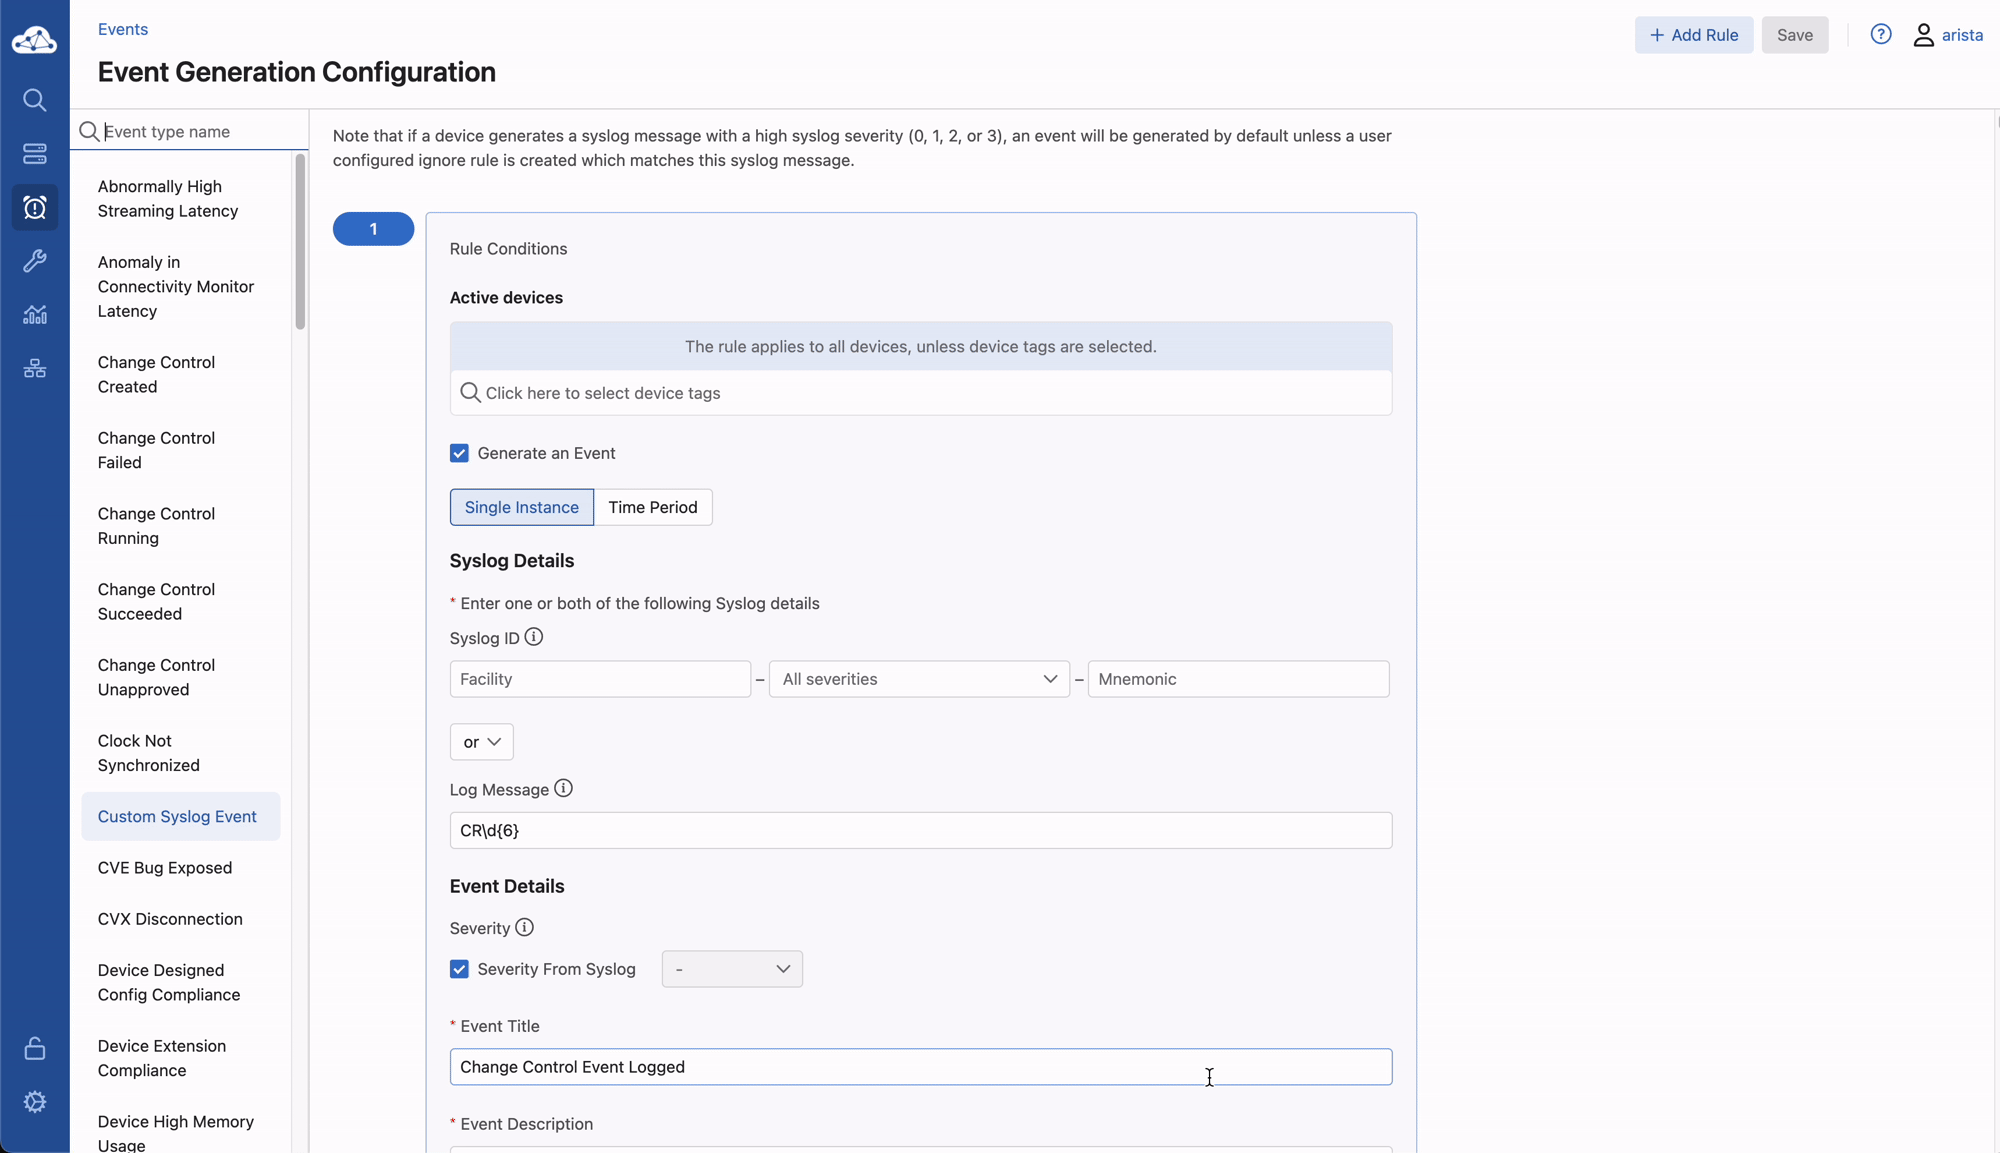
Task: Click the Syslog ID info icon
Action: pyautogui.click(x=534, y=637)
